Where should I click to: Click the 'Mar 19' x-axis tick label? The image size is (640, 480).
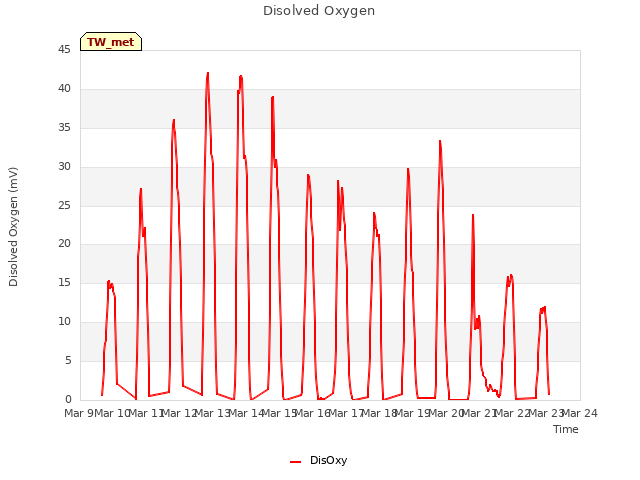click(413, 413)
